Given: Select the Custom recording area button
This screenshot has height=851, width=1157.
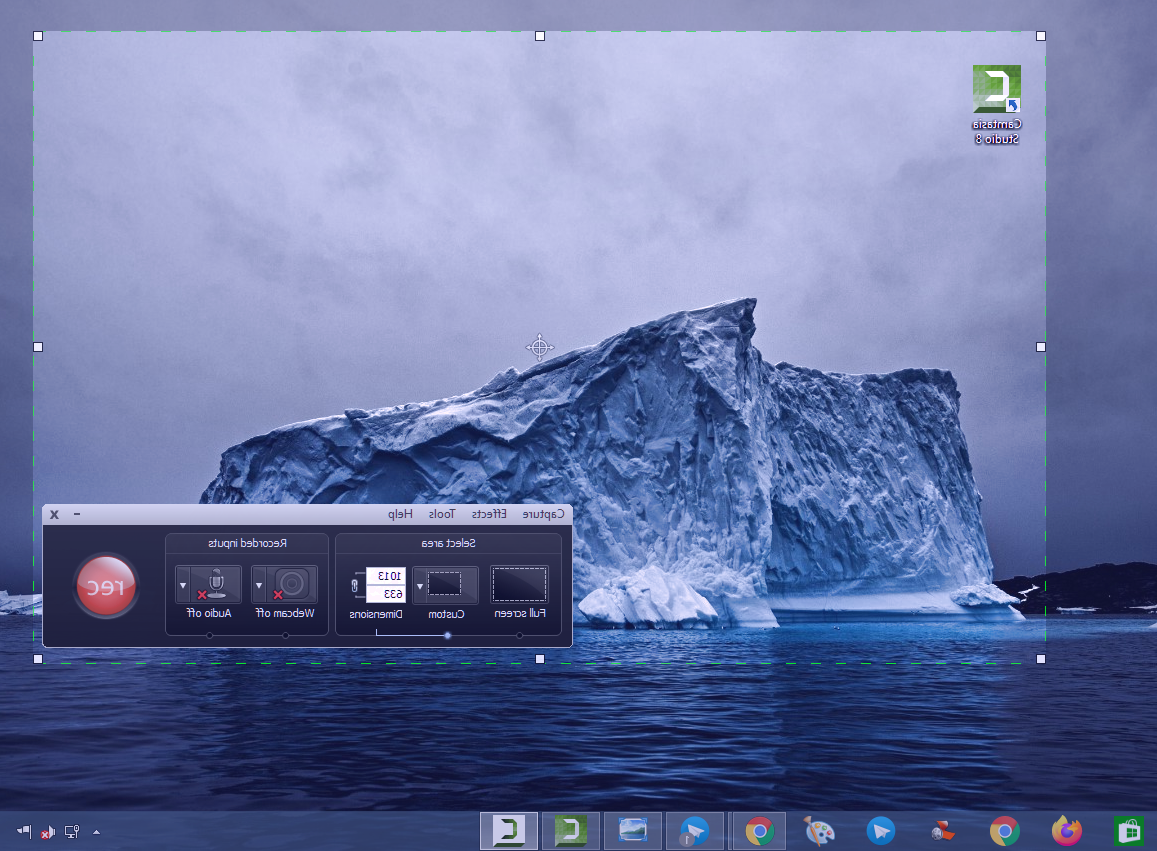Looking at the screenshot, I should (451, 584).
